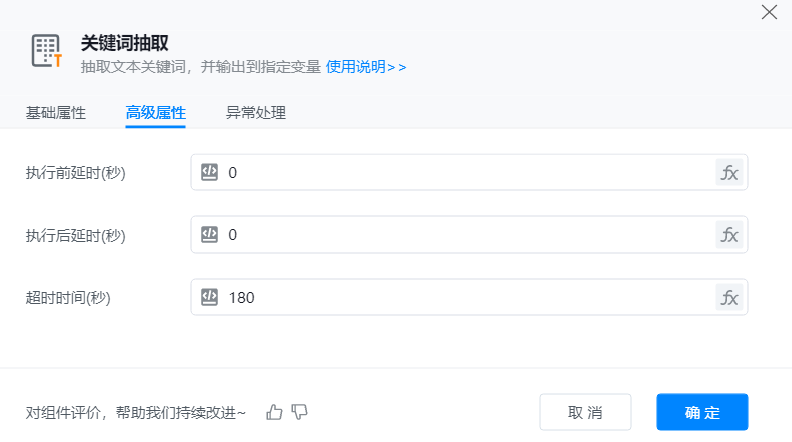Click the 关键词抽取 dialog title

tap(124, 42)
